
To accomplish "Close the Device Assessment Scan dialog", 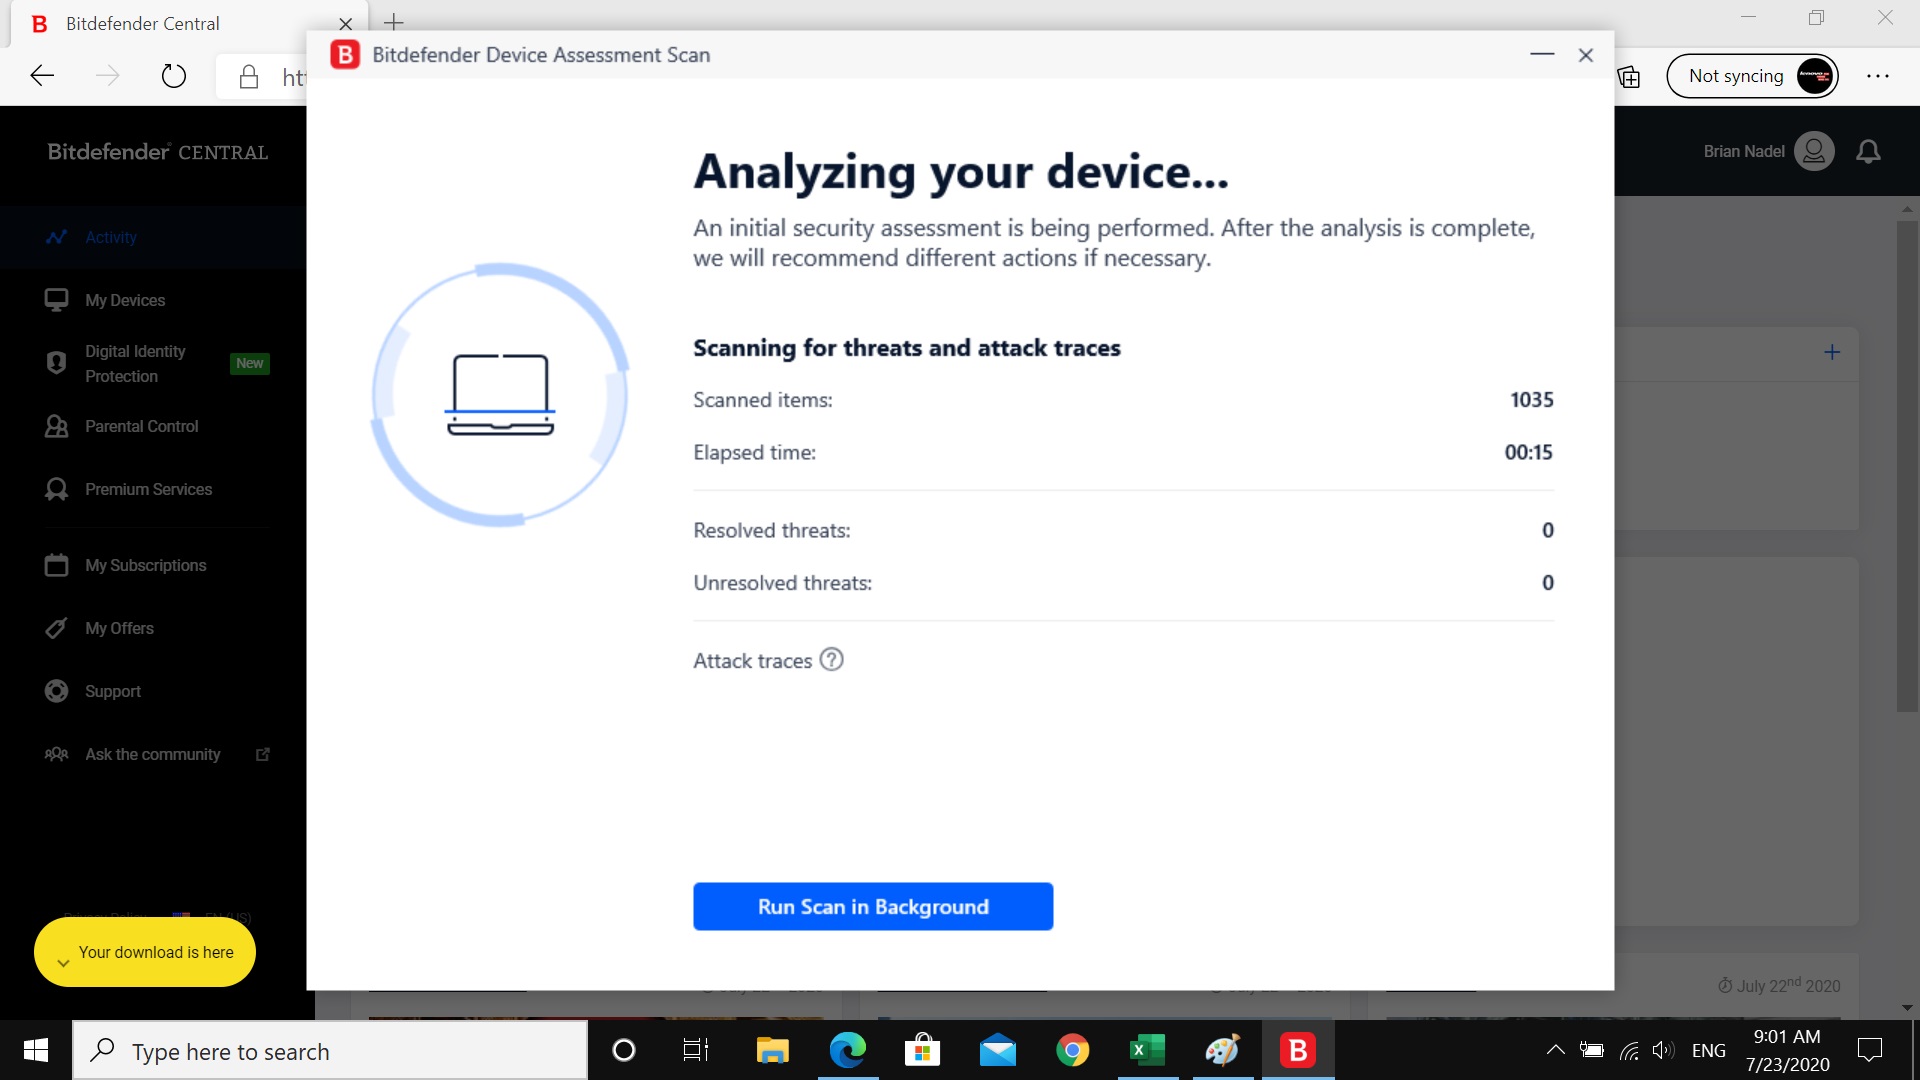I will point(1585,55).
